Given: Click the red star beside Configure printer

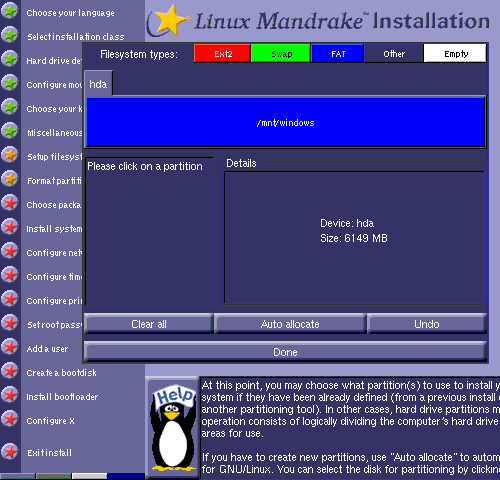Looking at the screenshot, I should click(x=10, y=299).
